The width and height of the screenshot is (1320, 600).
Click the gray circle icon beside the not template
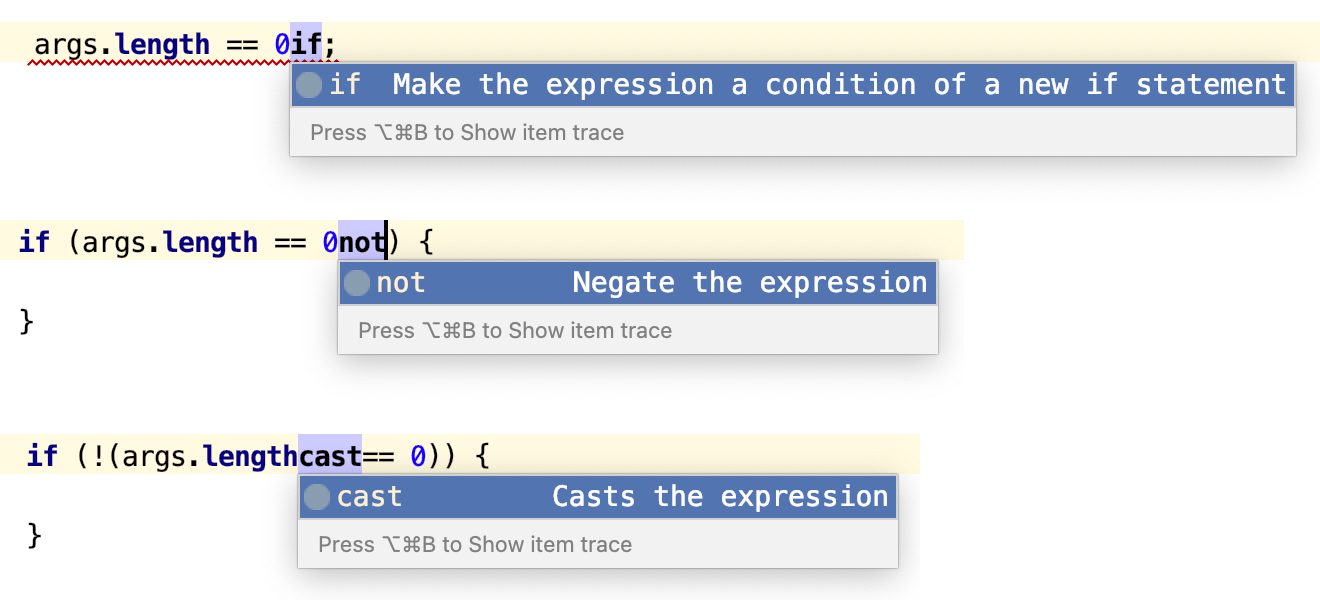pyautogui.click(x=357, y=283)
